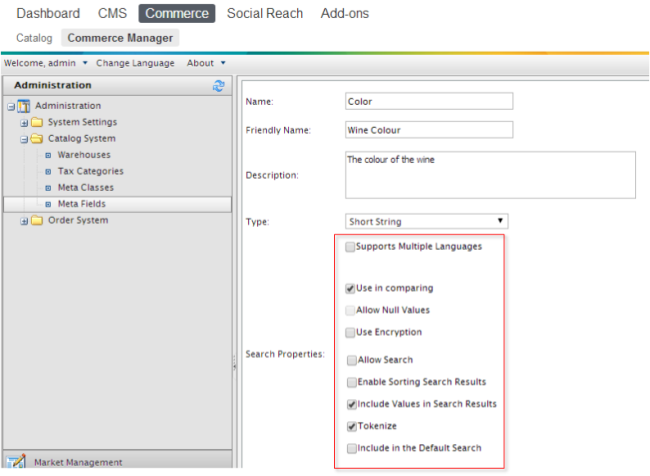
Task: Click the Market Management icon
Action: click(x=15, y=462)
